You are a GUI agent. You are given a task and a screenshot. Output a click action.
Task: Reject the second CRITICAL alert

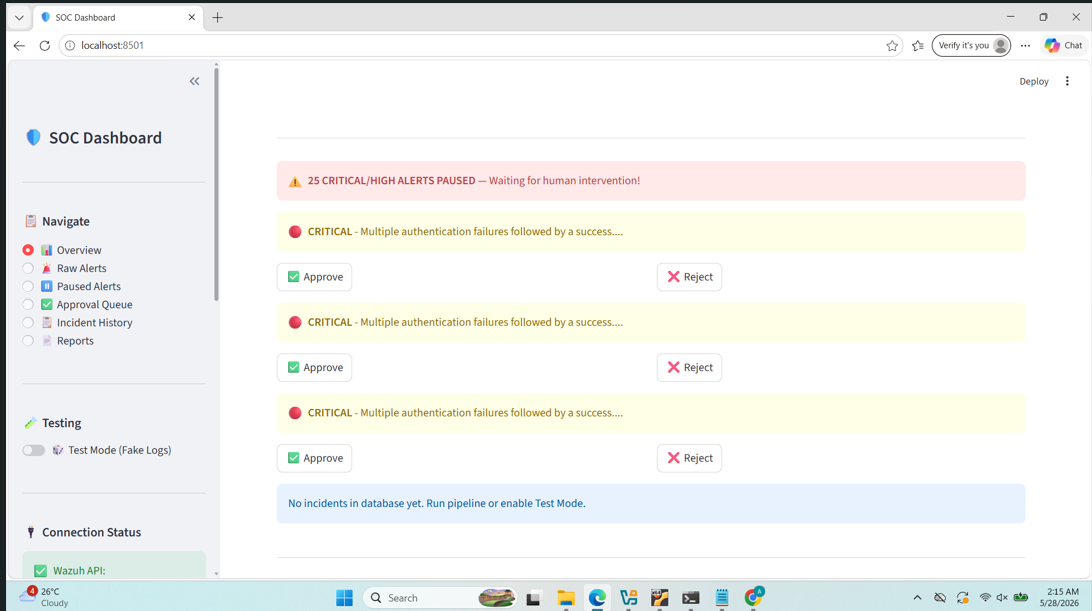click(689, 367)
